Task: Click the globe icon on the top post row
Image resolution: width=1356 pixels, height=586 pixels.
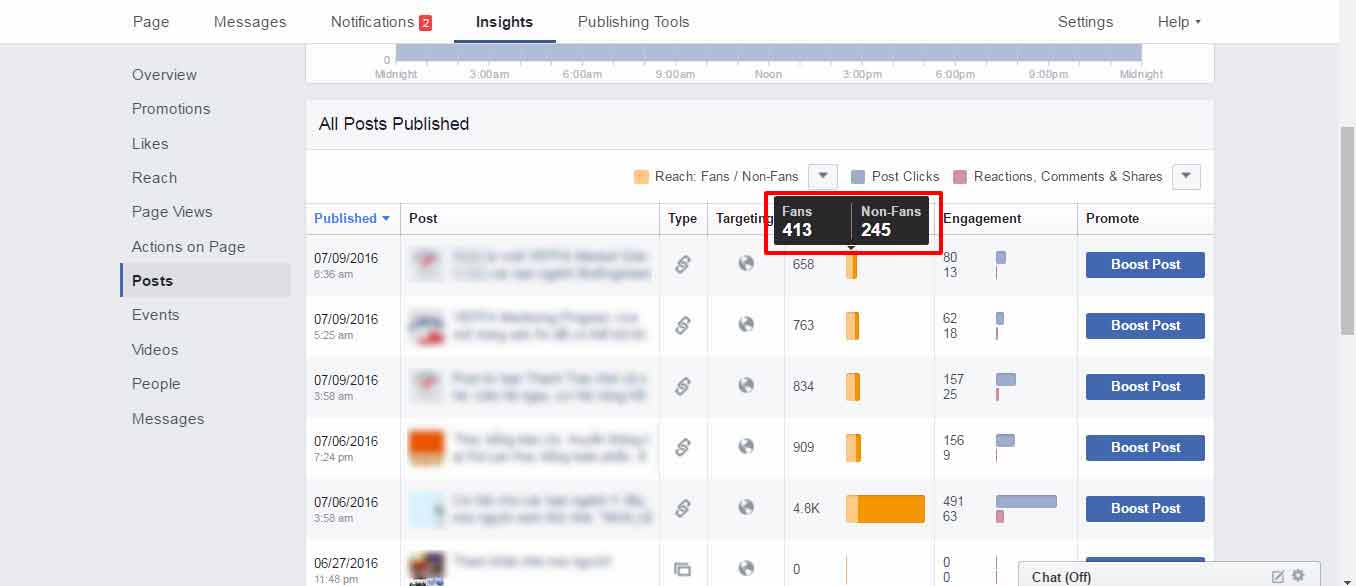Action: (744, 264)
